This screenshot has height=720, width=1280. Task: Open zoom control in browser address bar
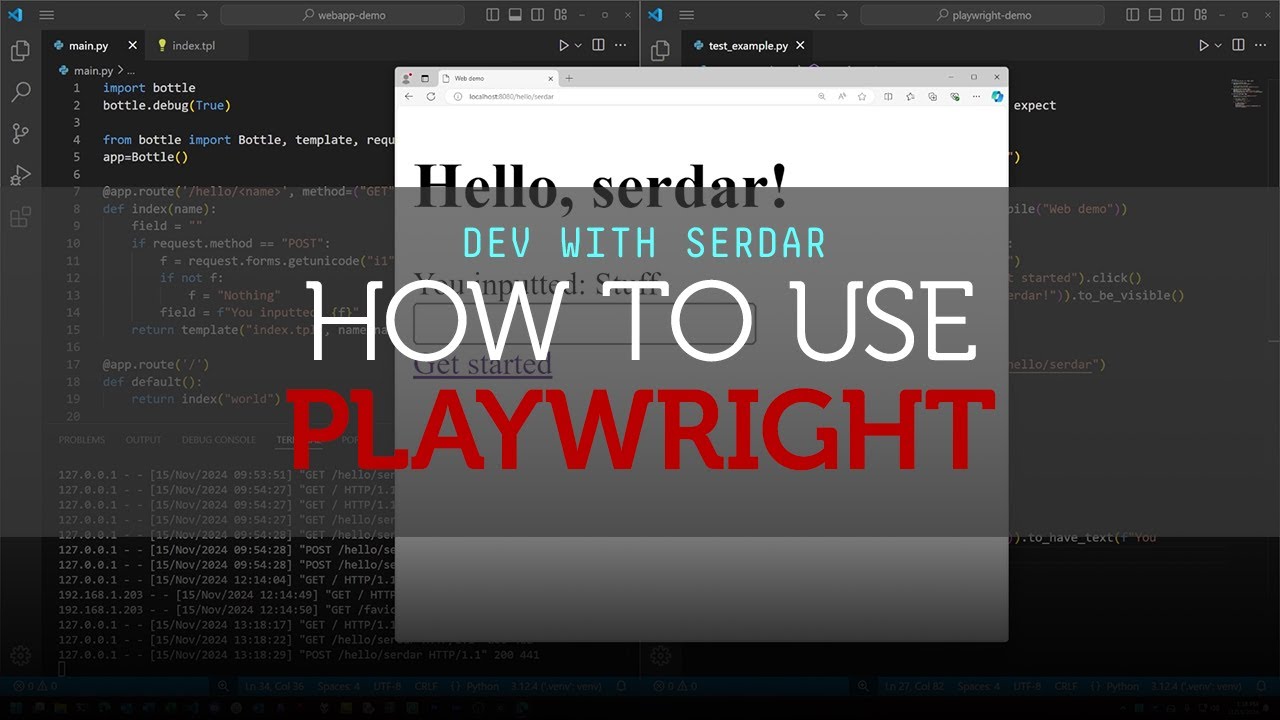pos(822,97)
